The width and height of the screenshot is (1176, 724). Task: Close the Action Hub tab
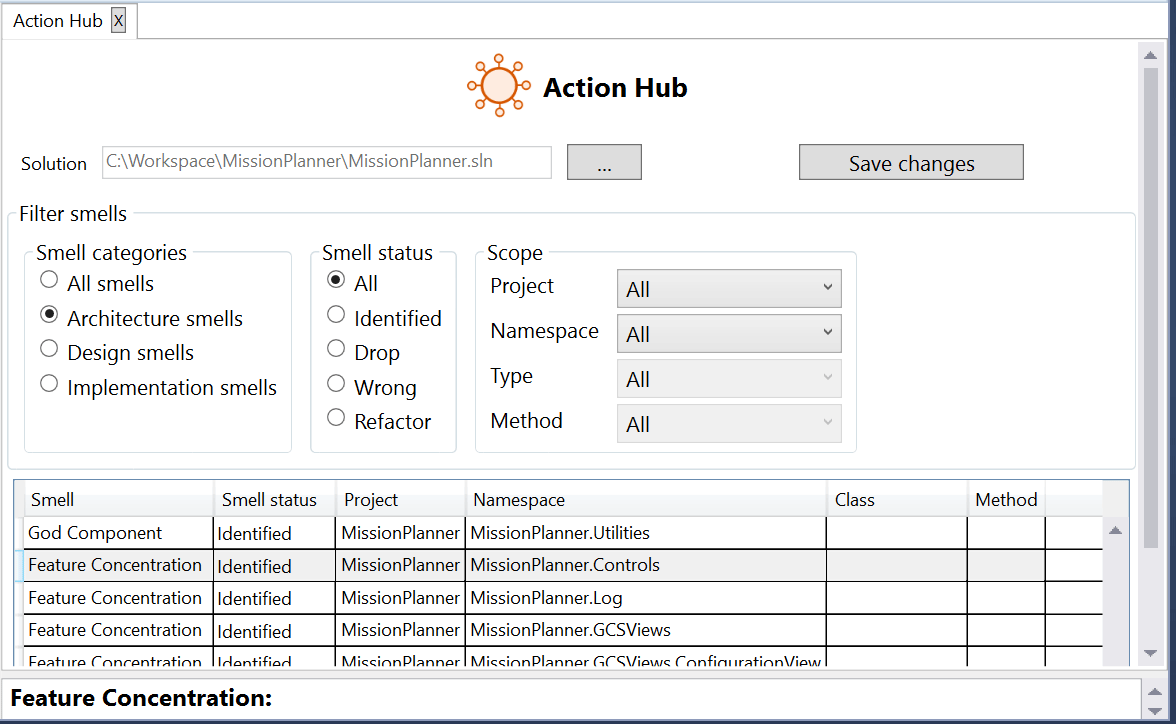tap(118, 21)
